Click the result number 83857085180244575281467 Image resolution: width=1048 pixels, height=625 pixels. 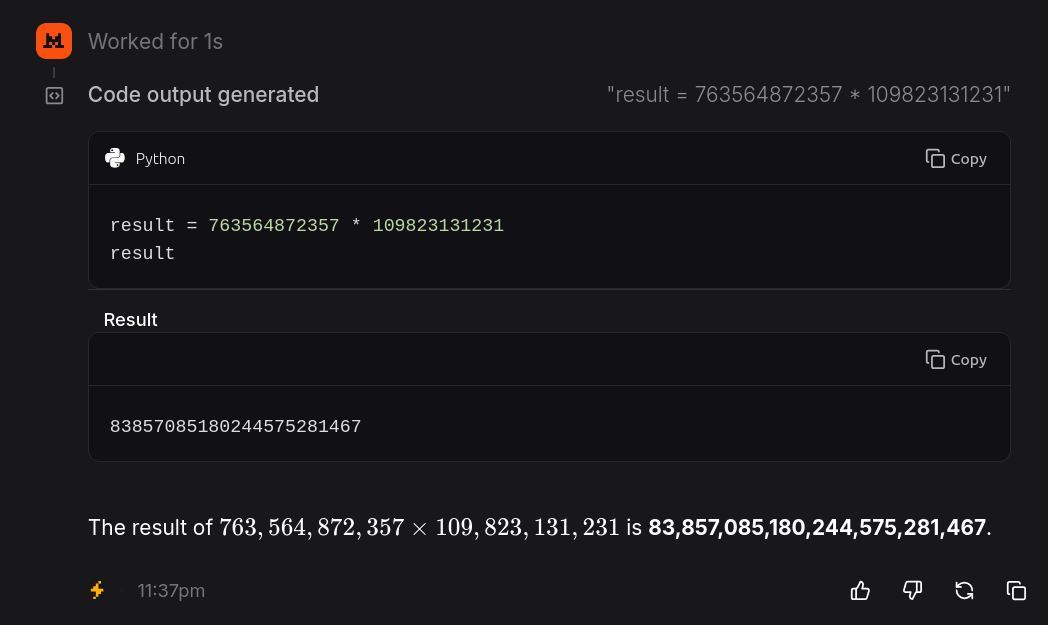pos(235,427)
